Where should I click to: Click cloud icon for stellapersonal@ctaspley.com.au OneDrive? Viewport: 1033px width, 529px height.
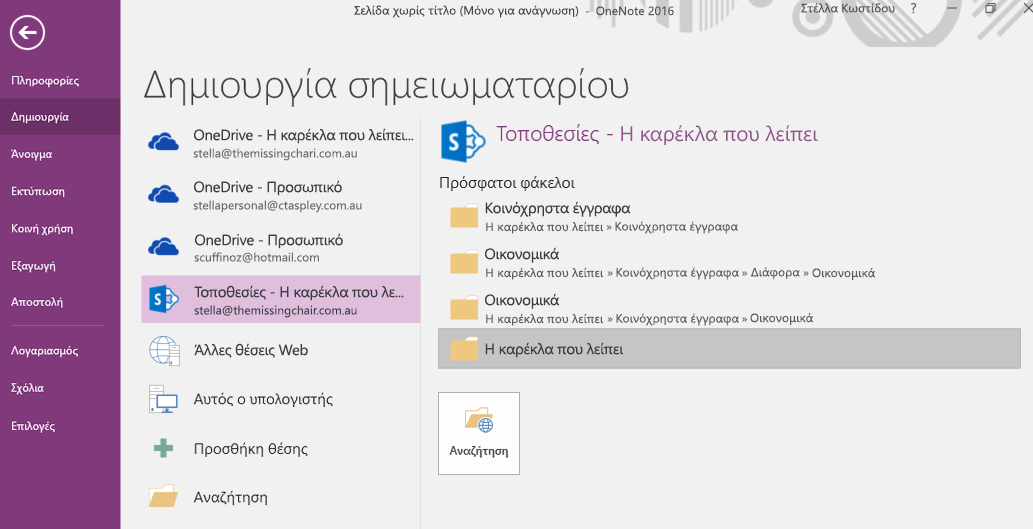coord(163,194)
